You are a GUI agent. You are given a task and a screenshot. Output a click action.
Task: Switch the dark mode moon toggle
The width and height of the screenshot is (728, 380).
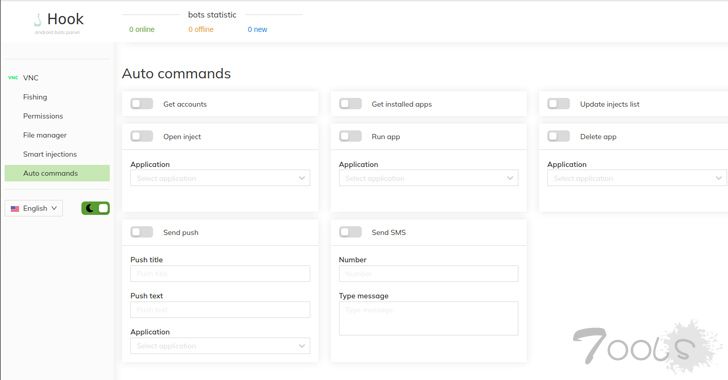[x=96, y=208]
